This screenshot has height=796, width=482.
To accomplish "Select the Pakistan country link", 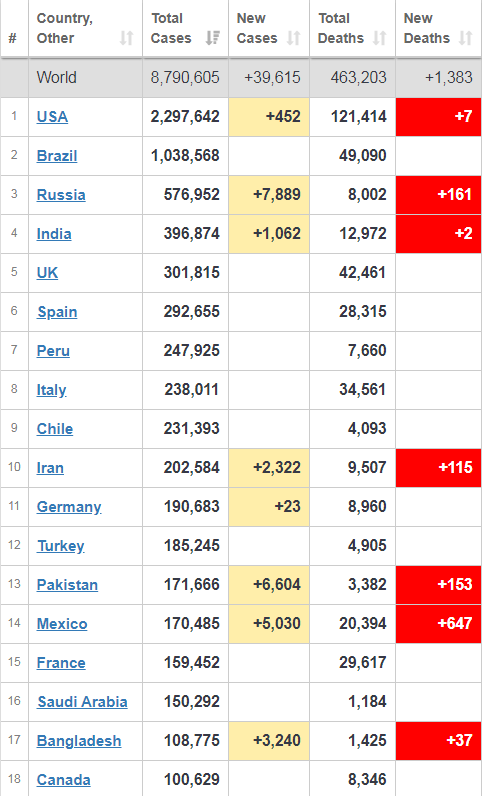I will pyautogui.click(x=67, y=585).
